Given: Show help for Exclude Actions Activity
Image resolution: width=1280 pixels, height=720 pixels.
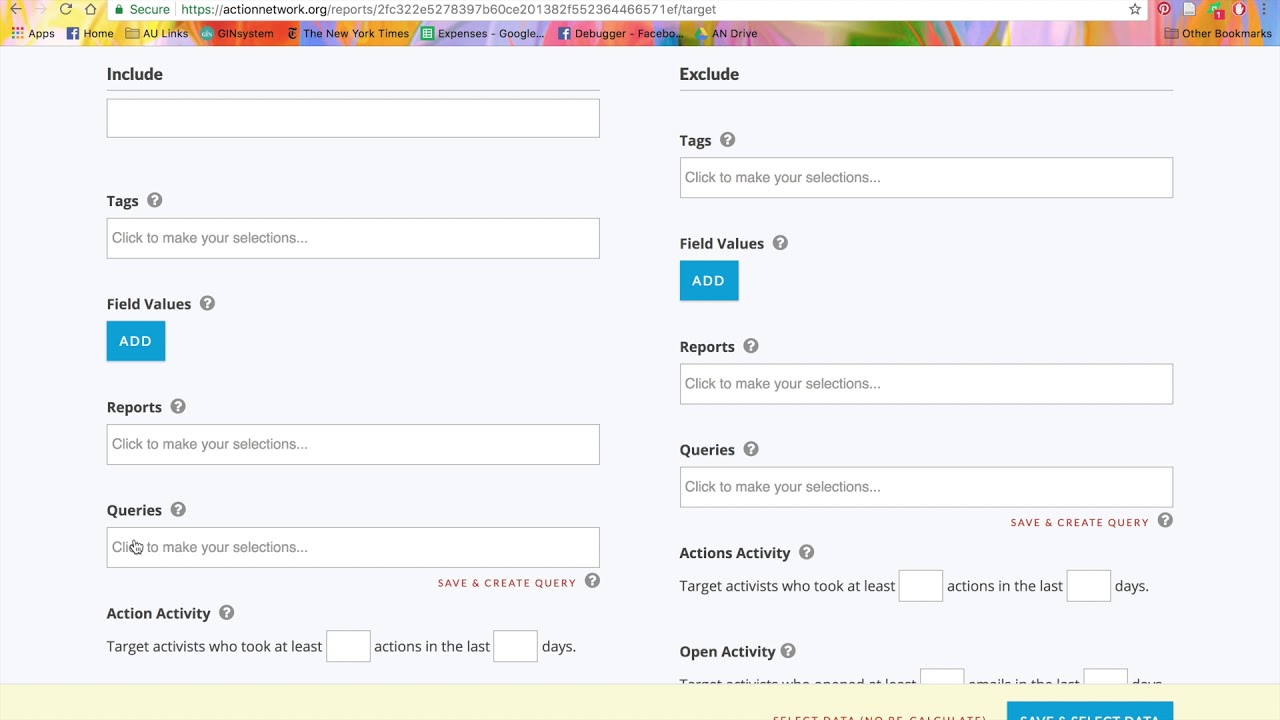Looking at the screenshot, I should (806, 552).
